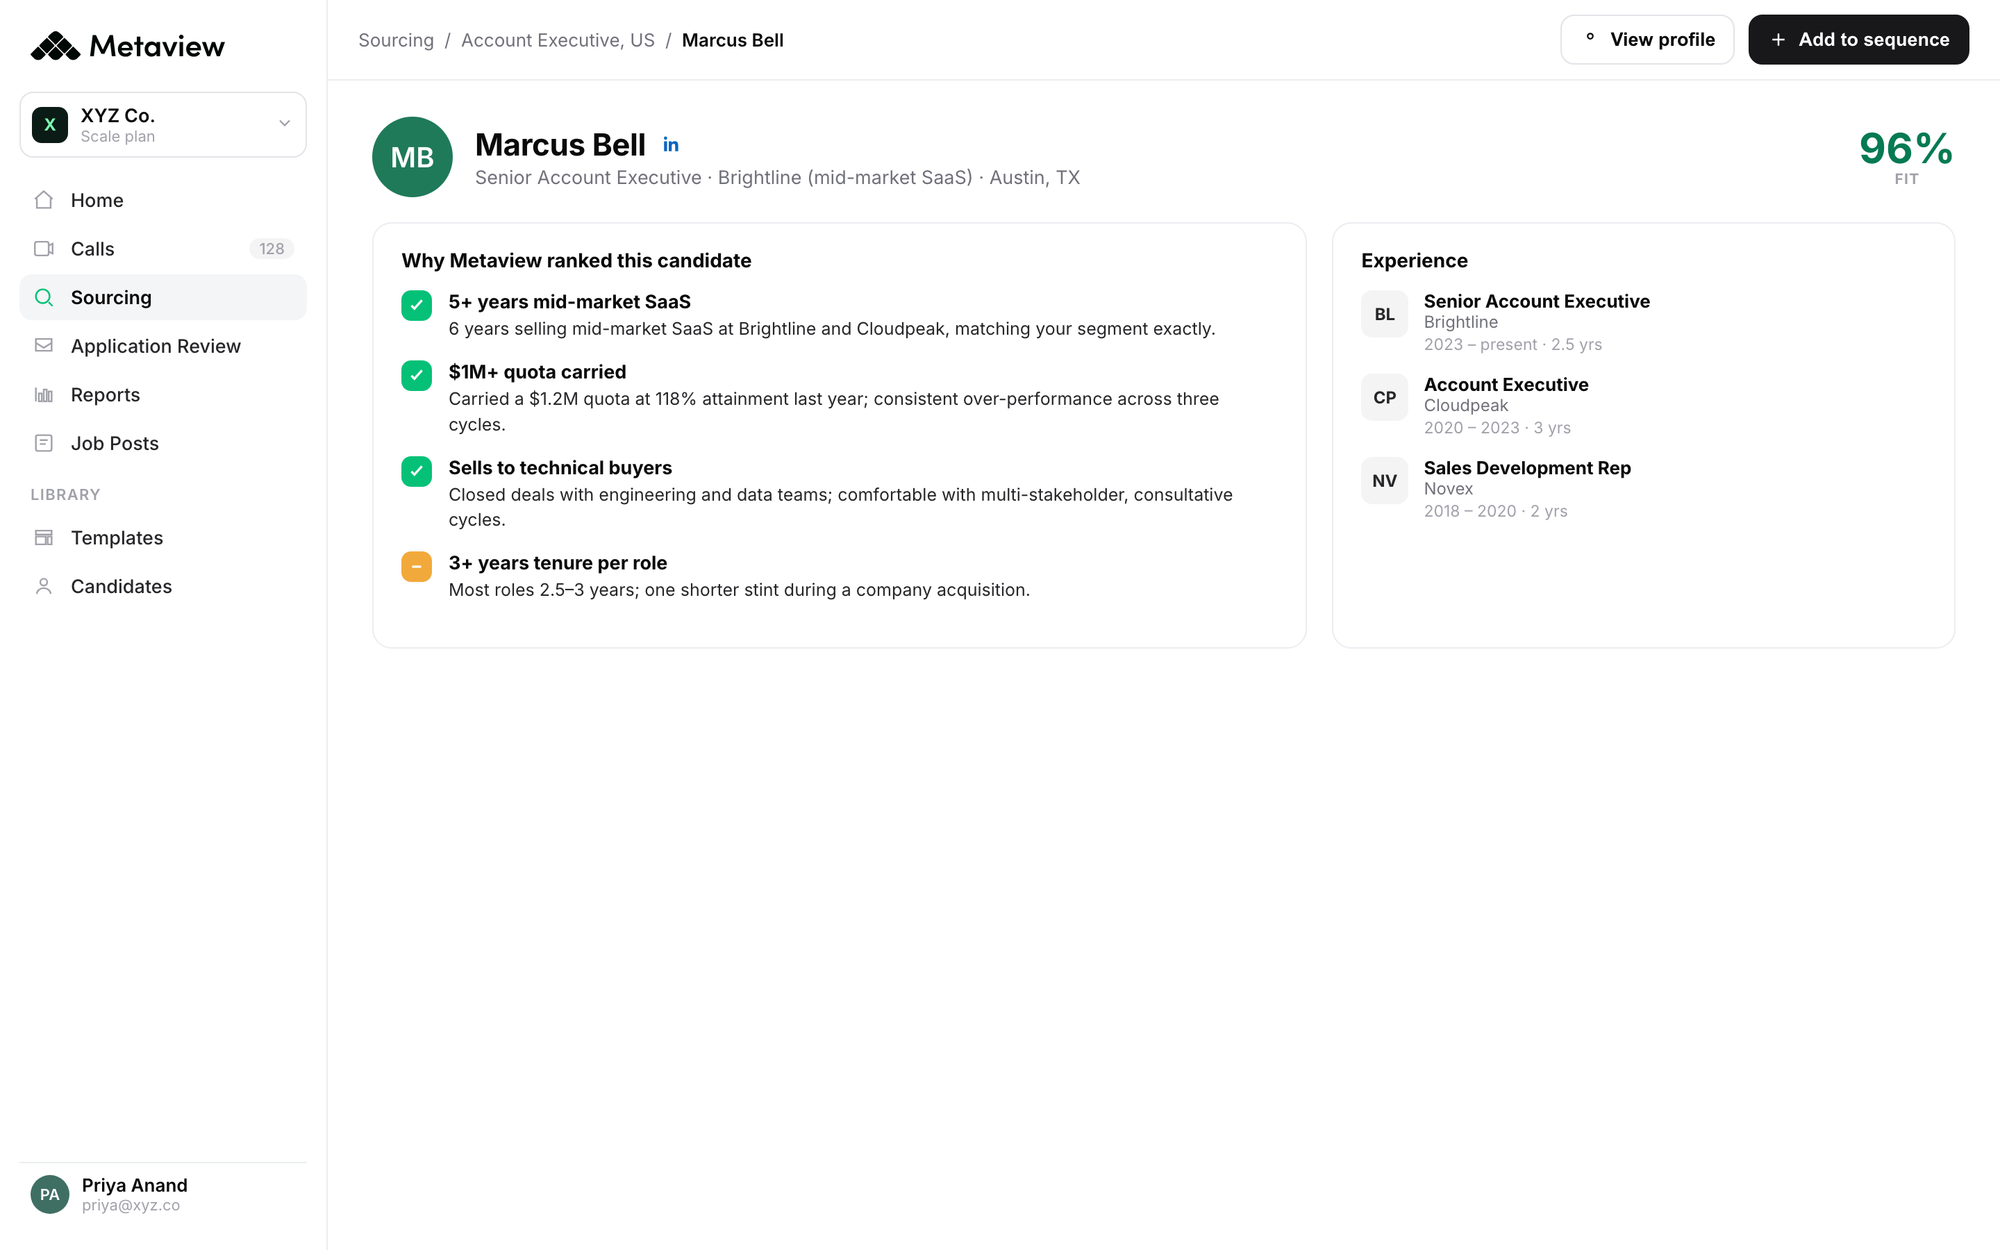Click the Job Posts document icon

coord(44,443)
